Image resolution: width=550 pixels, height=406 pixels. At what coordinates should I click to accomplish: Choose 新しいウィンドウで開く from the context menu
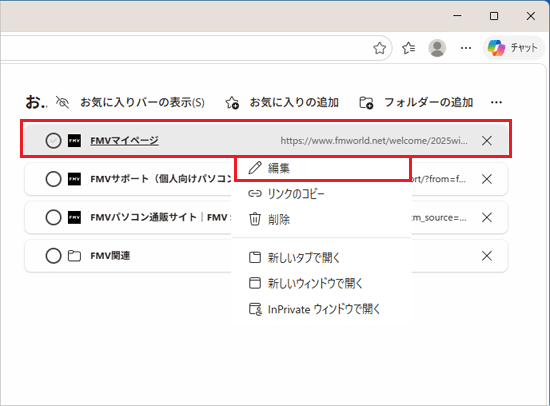(321, 283)
